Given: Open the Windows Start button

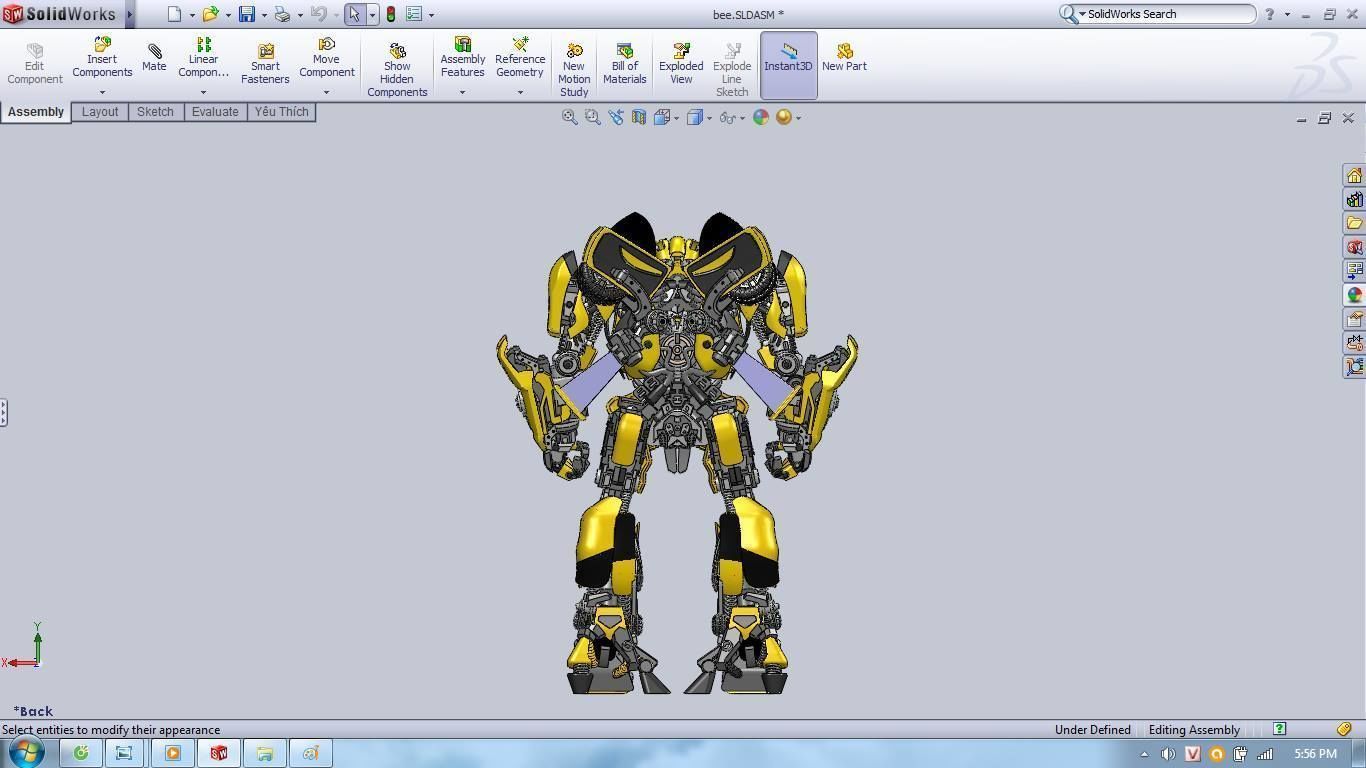Looking at the screenshot, I should pos(26,752).
